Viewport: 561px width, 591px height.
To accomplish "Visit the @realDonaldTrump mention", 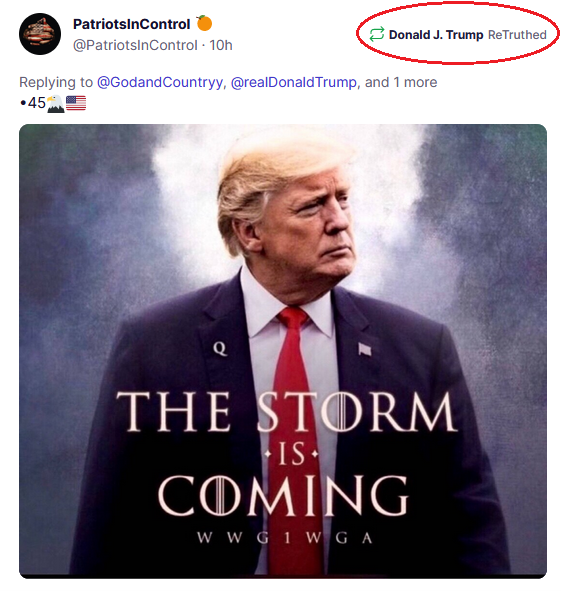I will [293, 82].
